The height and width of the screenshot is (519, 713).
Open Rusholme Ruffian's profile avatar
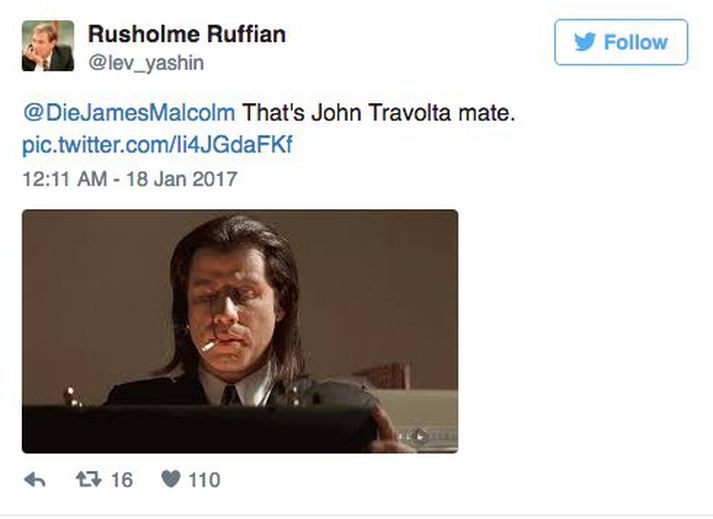coord(48,45)
